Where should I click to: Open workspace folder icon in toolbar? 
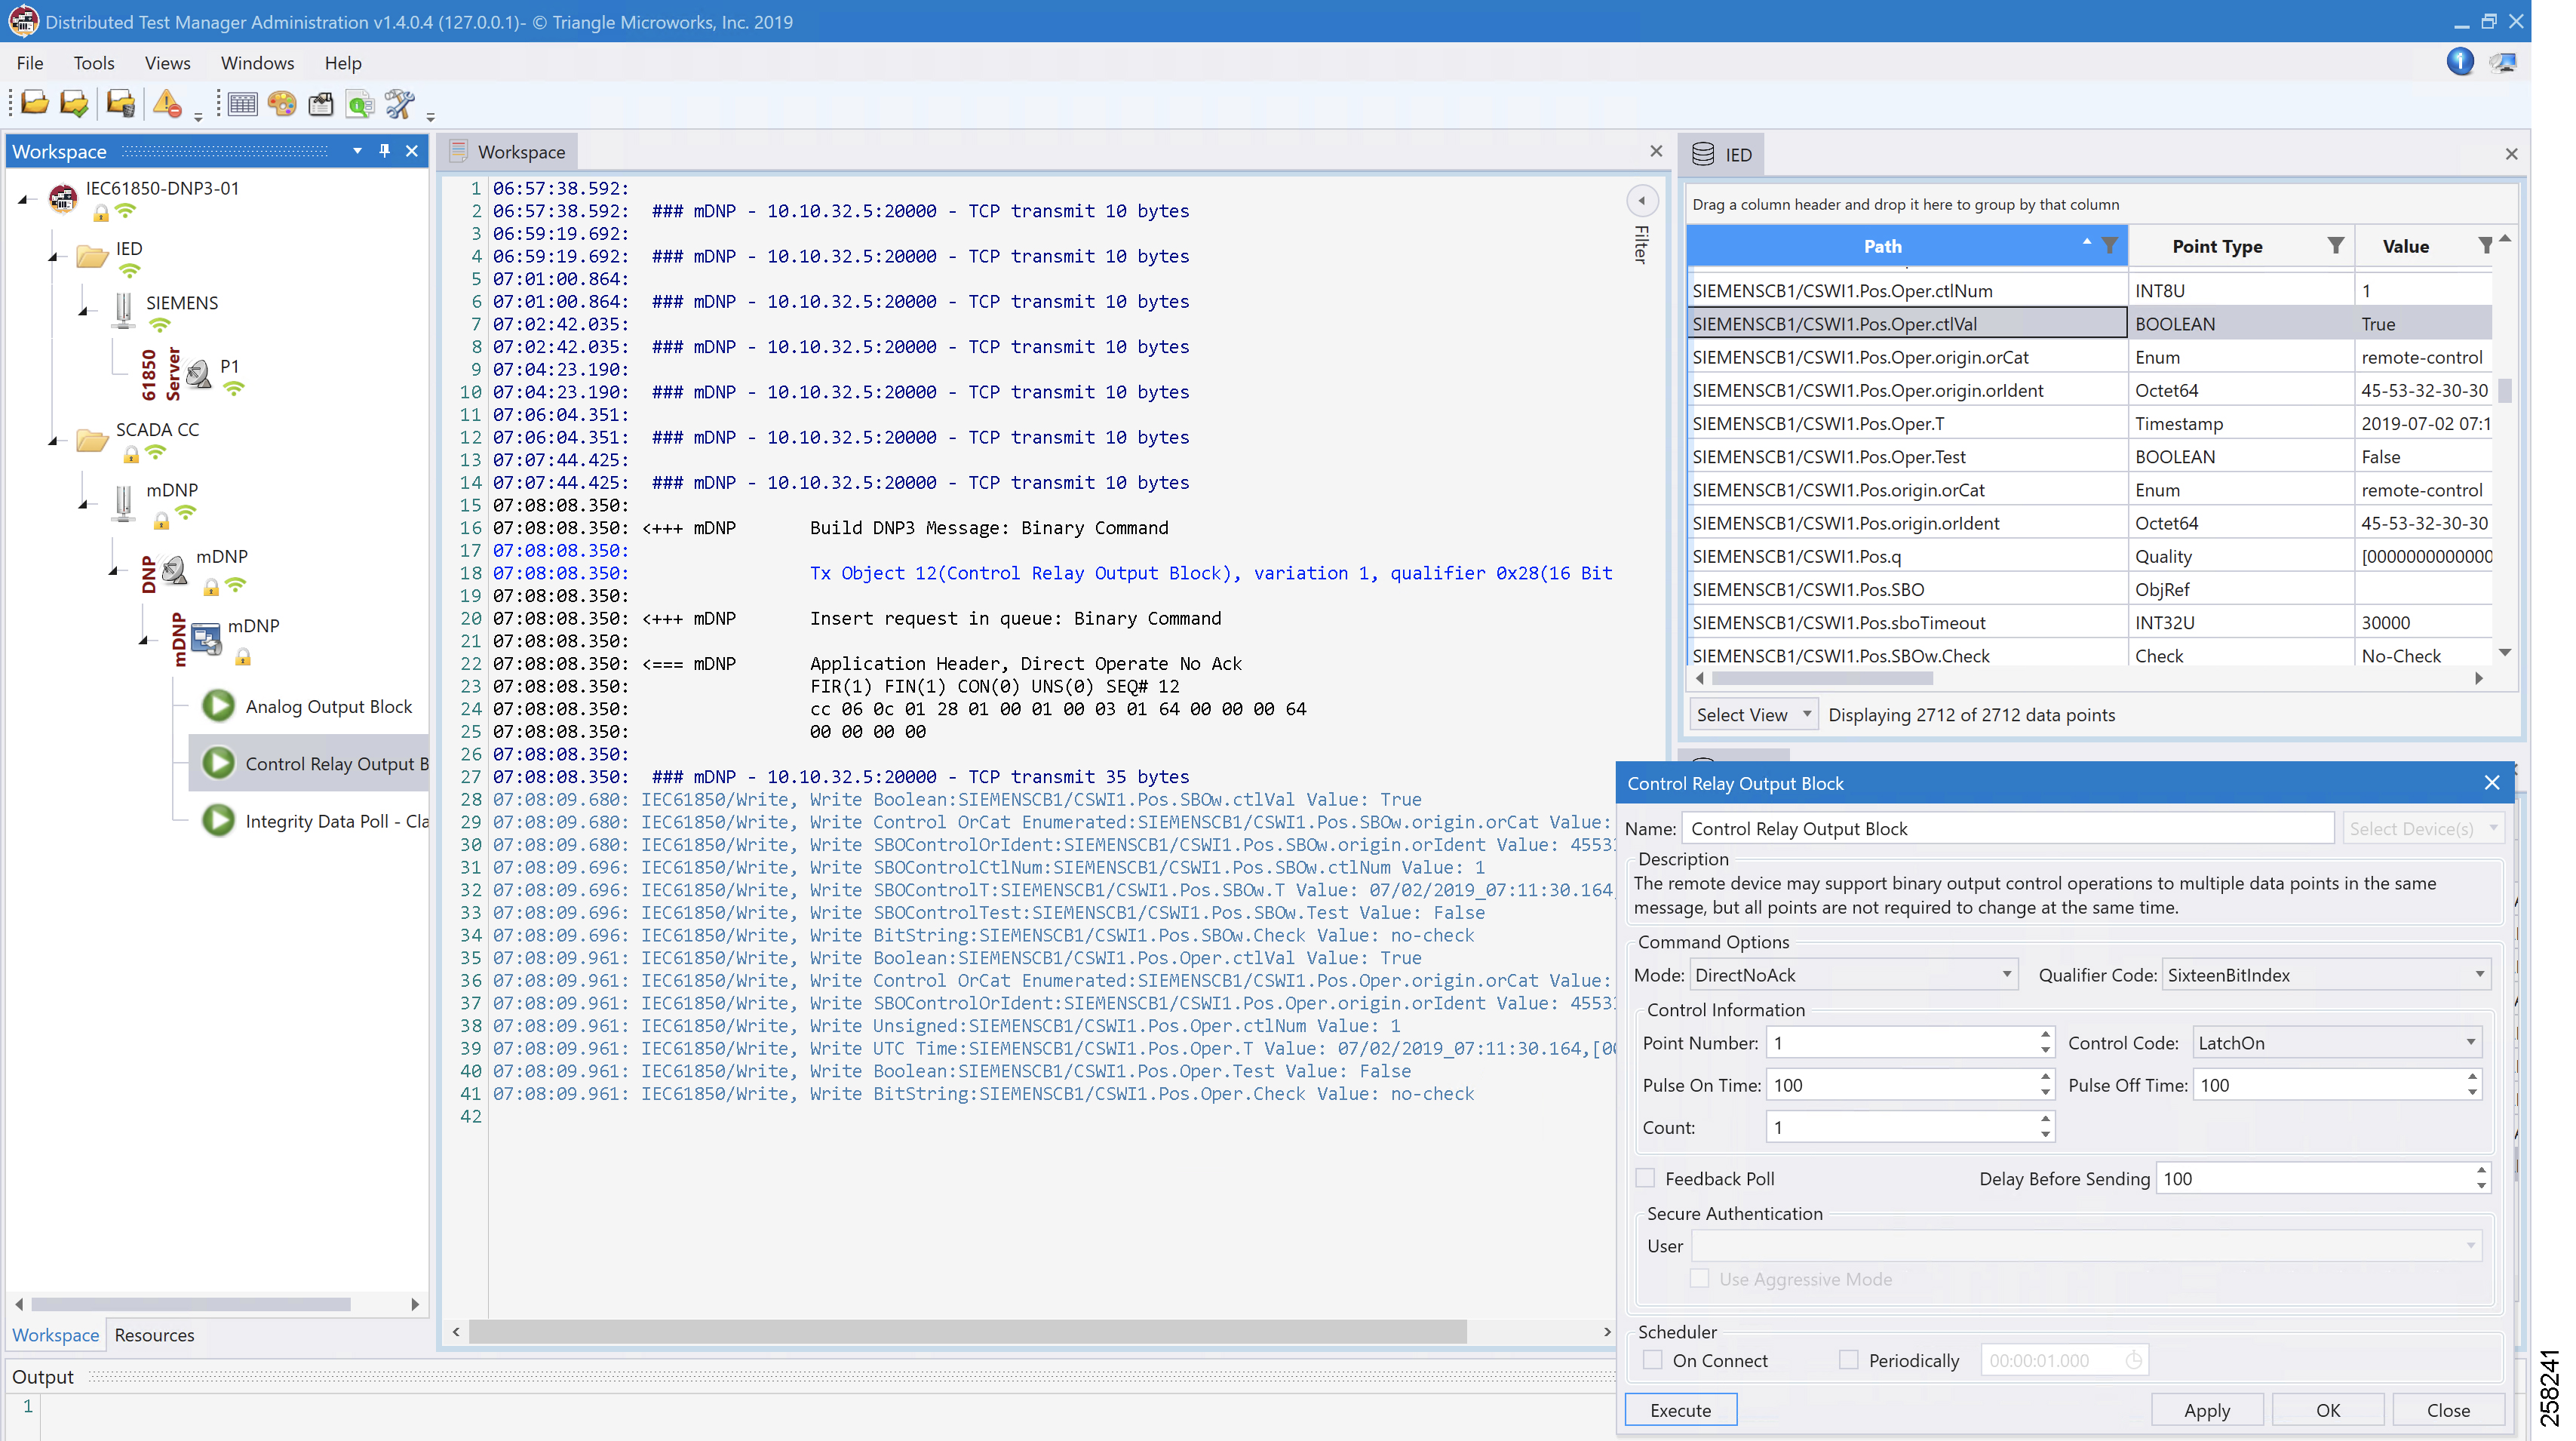[35, 103]
